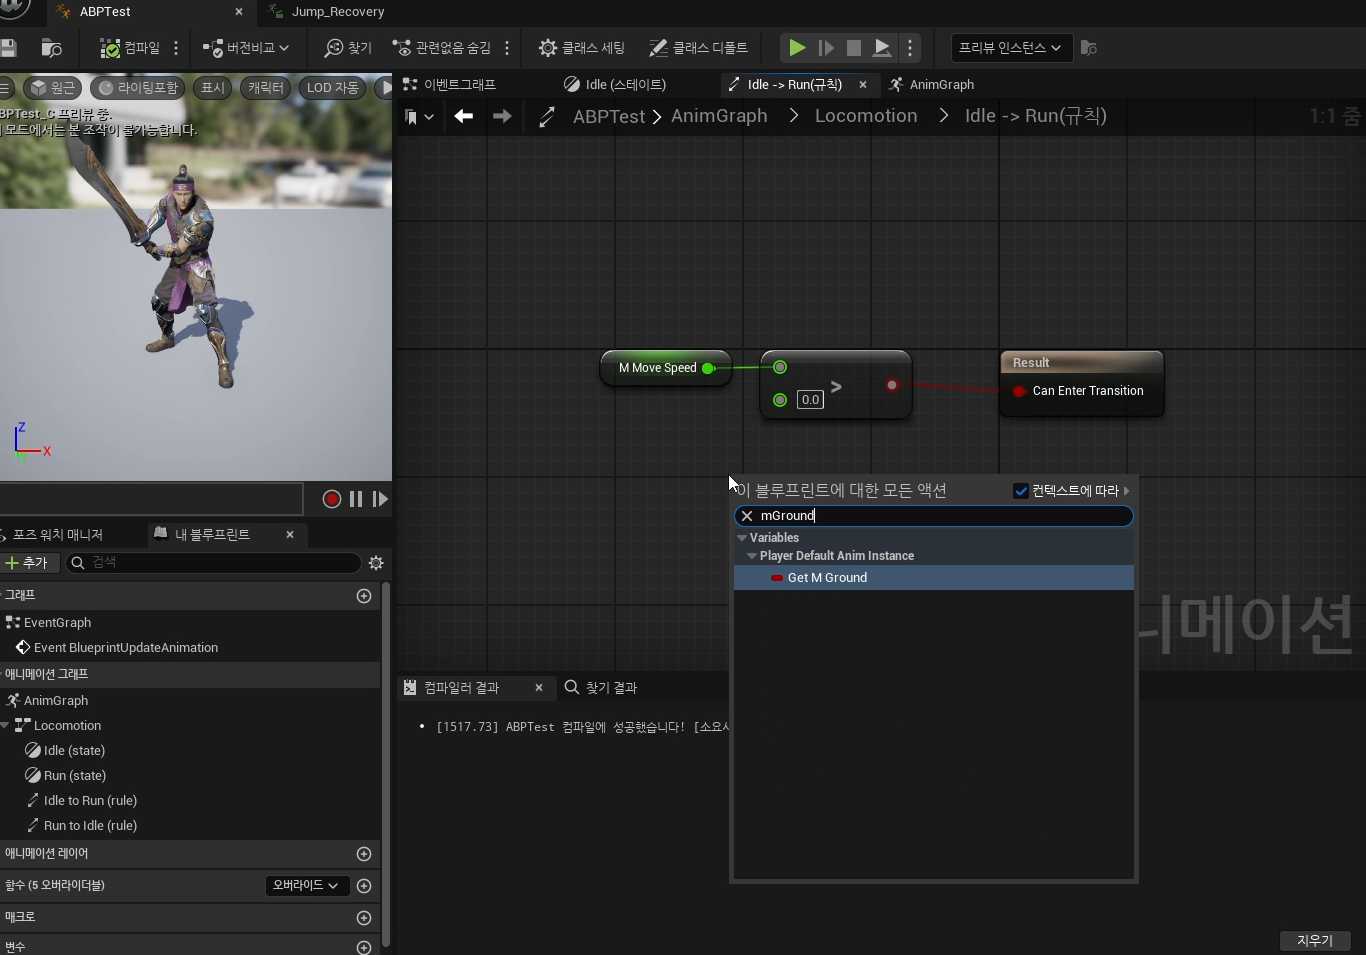
Task: Add a new function with 함수 plus icon
Action: point(364,886)
